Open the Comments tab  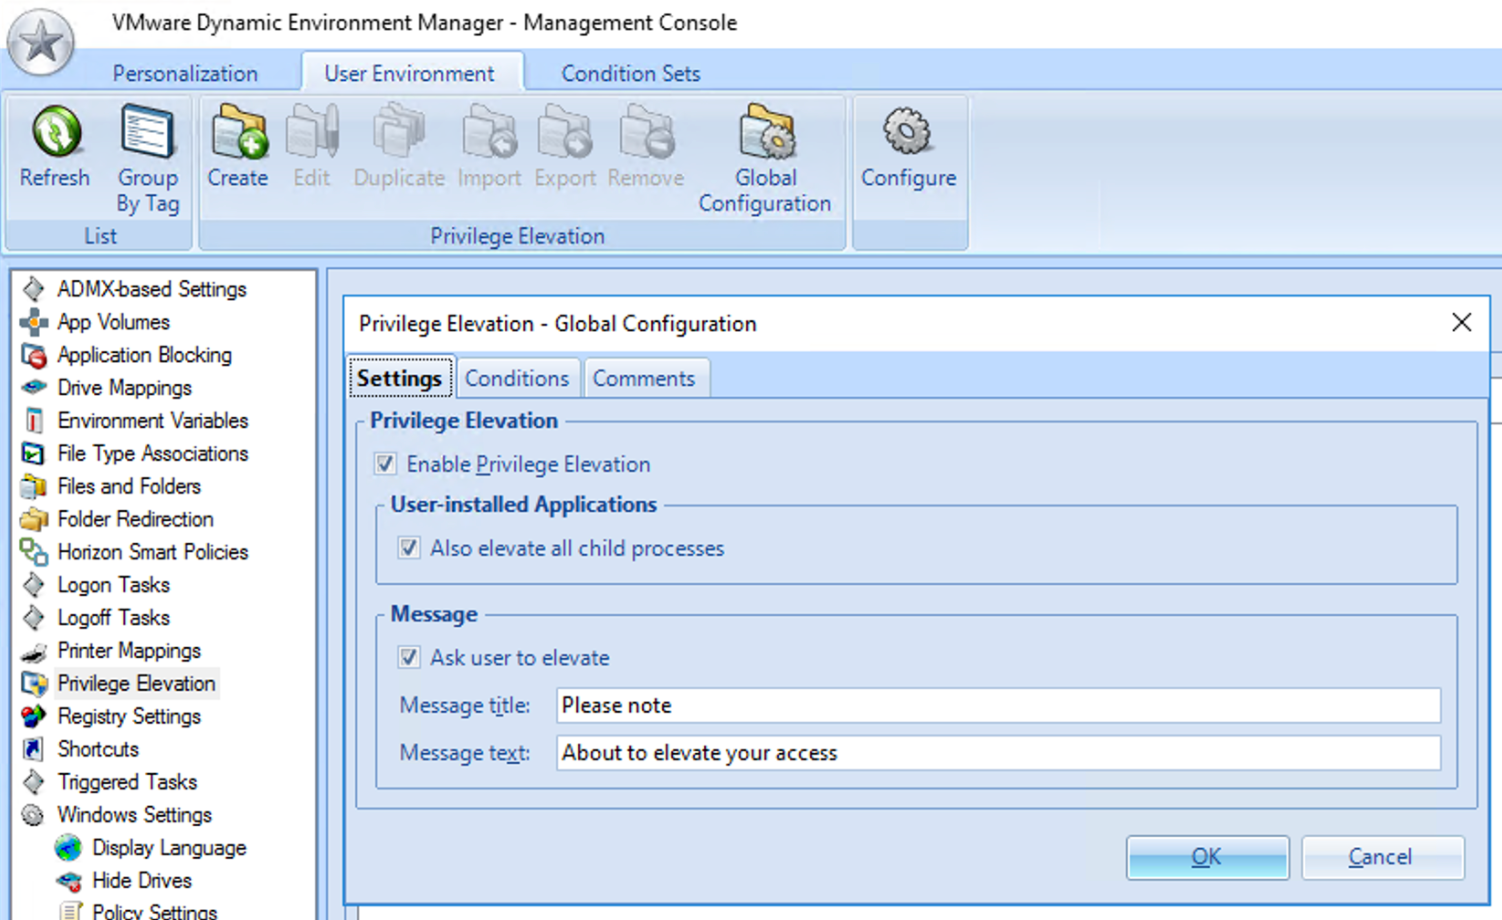point(643,379)
